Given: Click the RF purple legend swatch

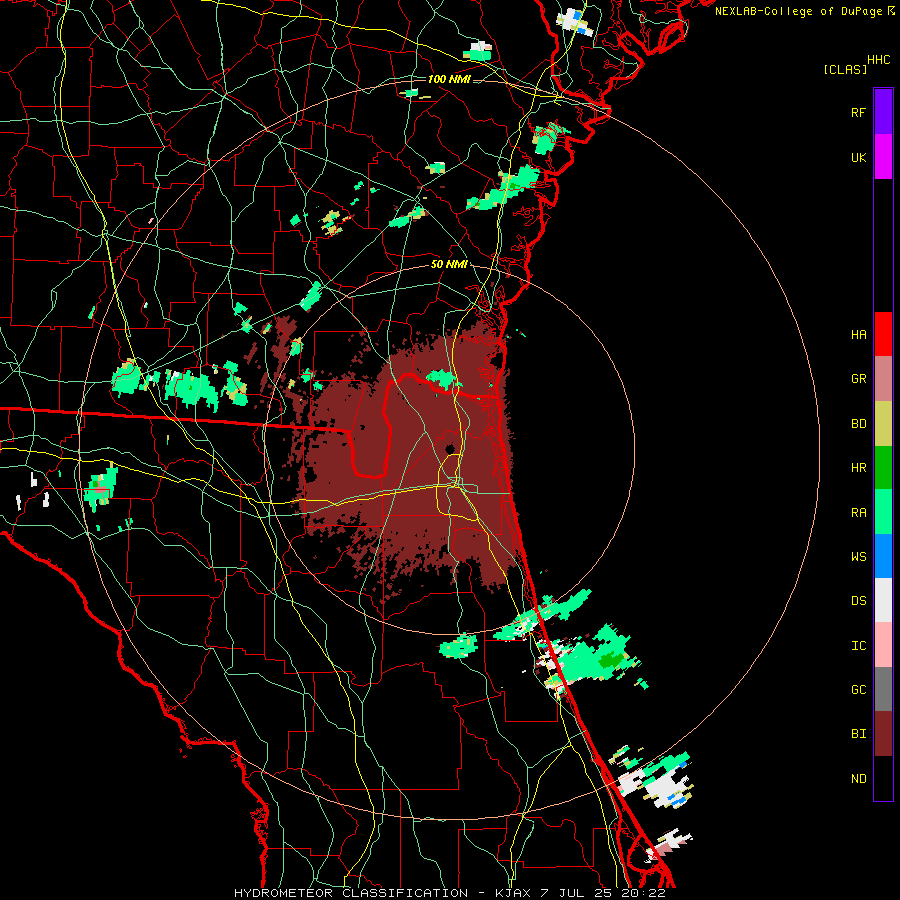Looking at the screenshot, I should 883,112.
